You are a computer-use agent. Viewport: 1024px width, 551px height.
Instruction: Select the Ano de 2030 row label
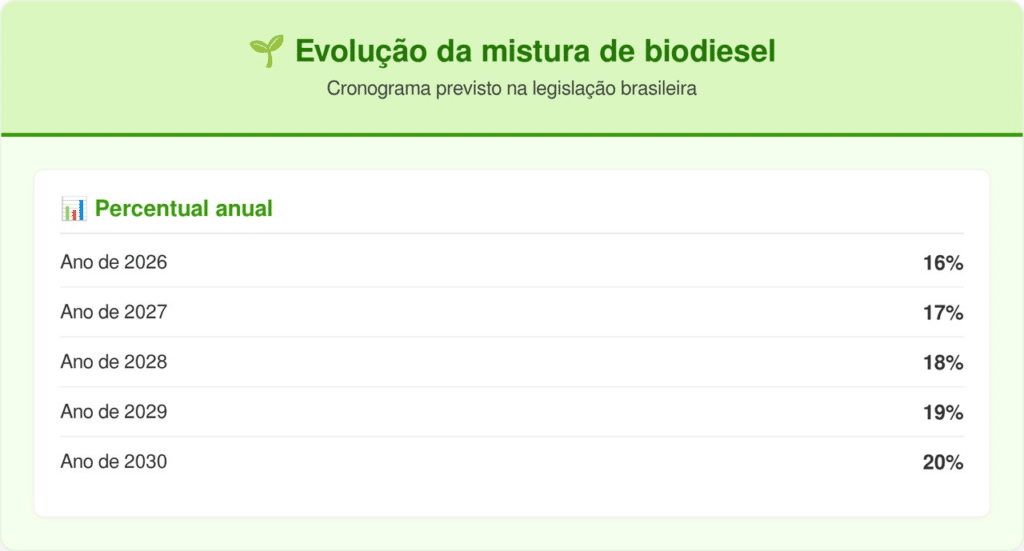114,462
